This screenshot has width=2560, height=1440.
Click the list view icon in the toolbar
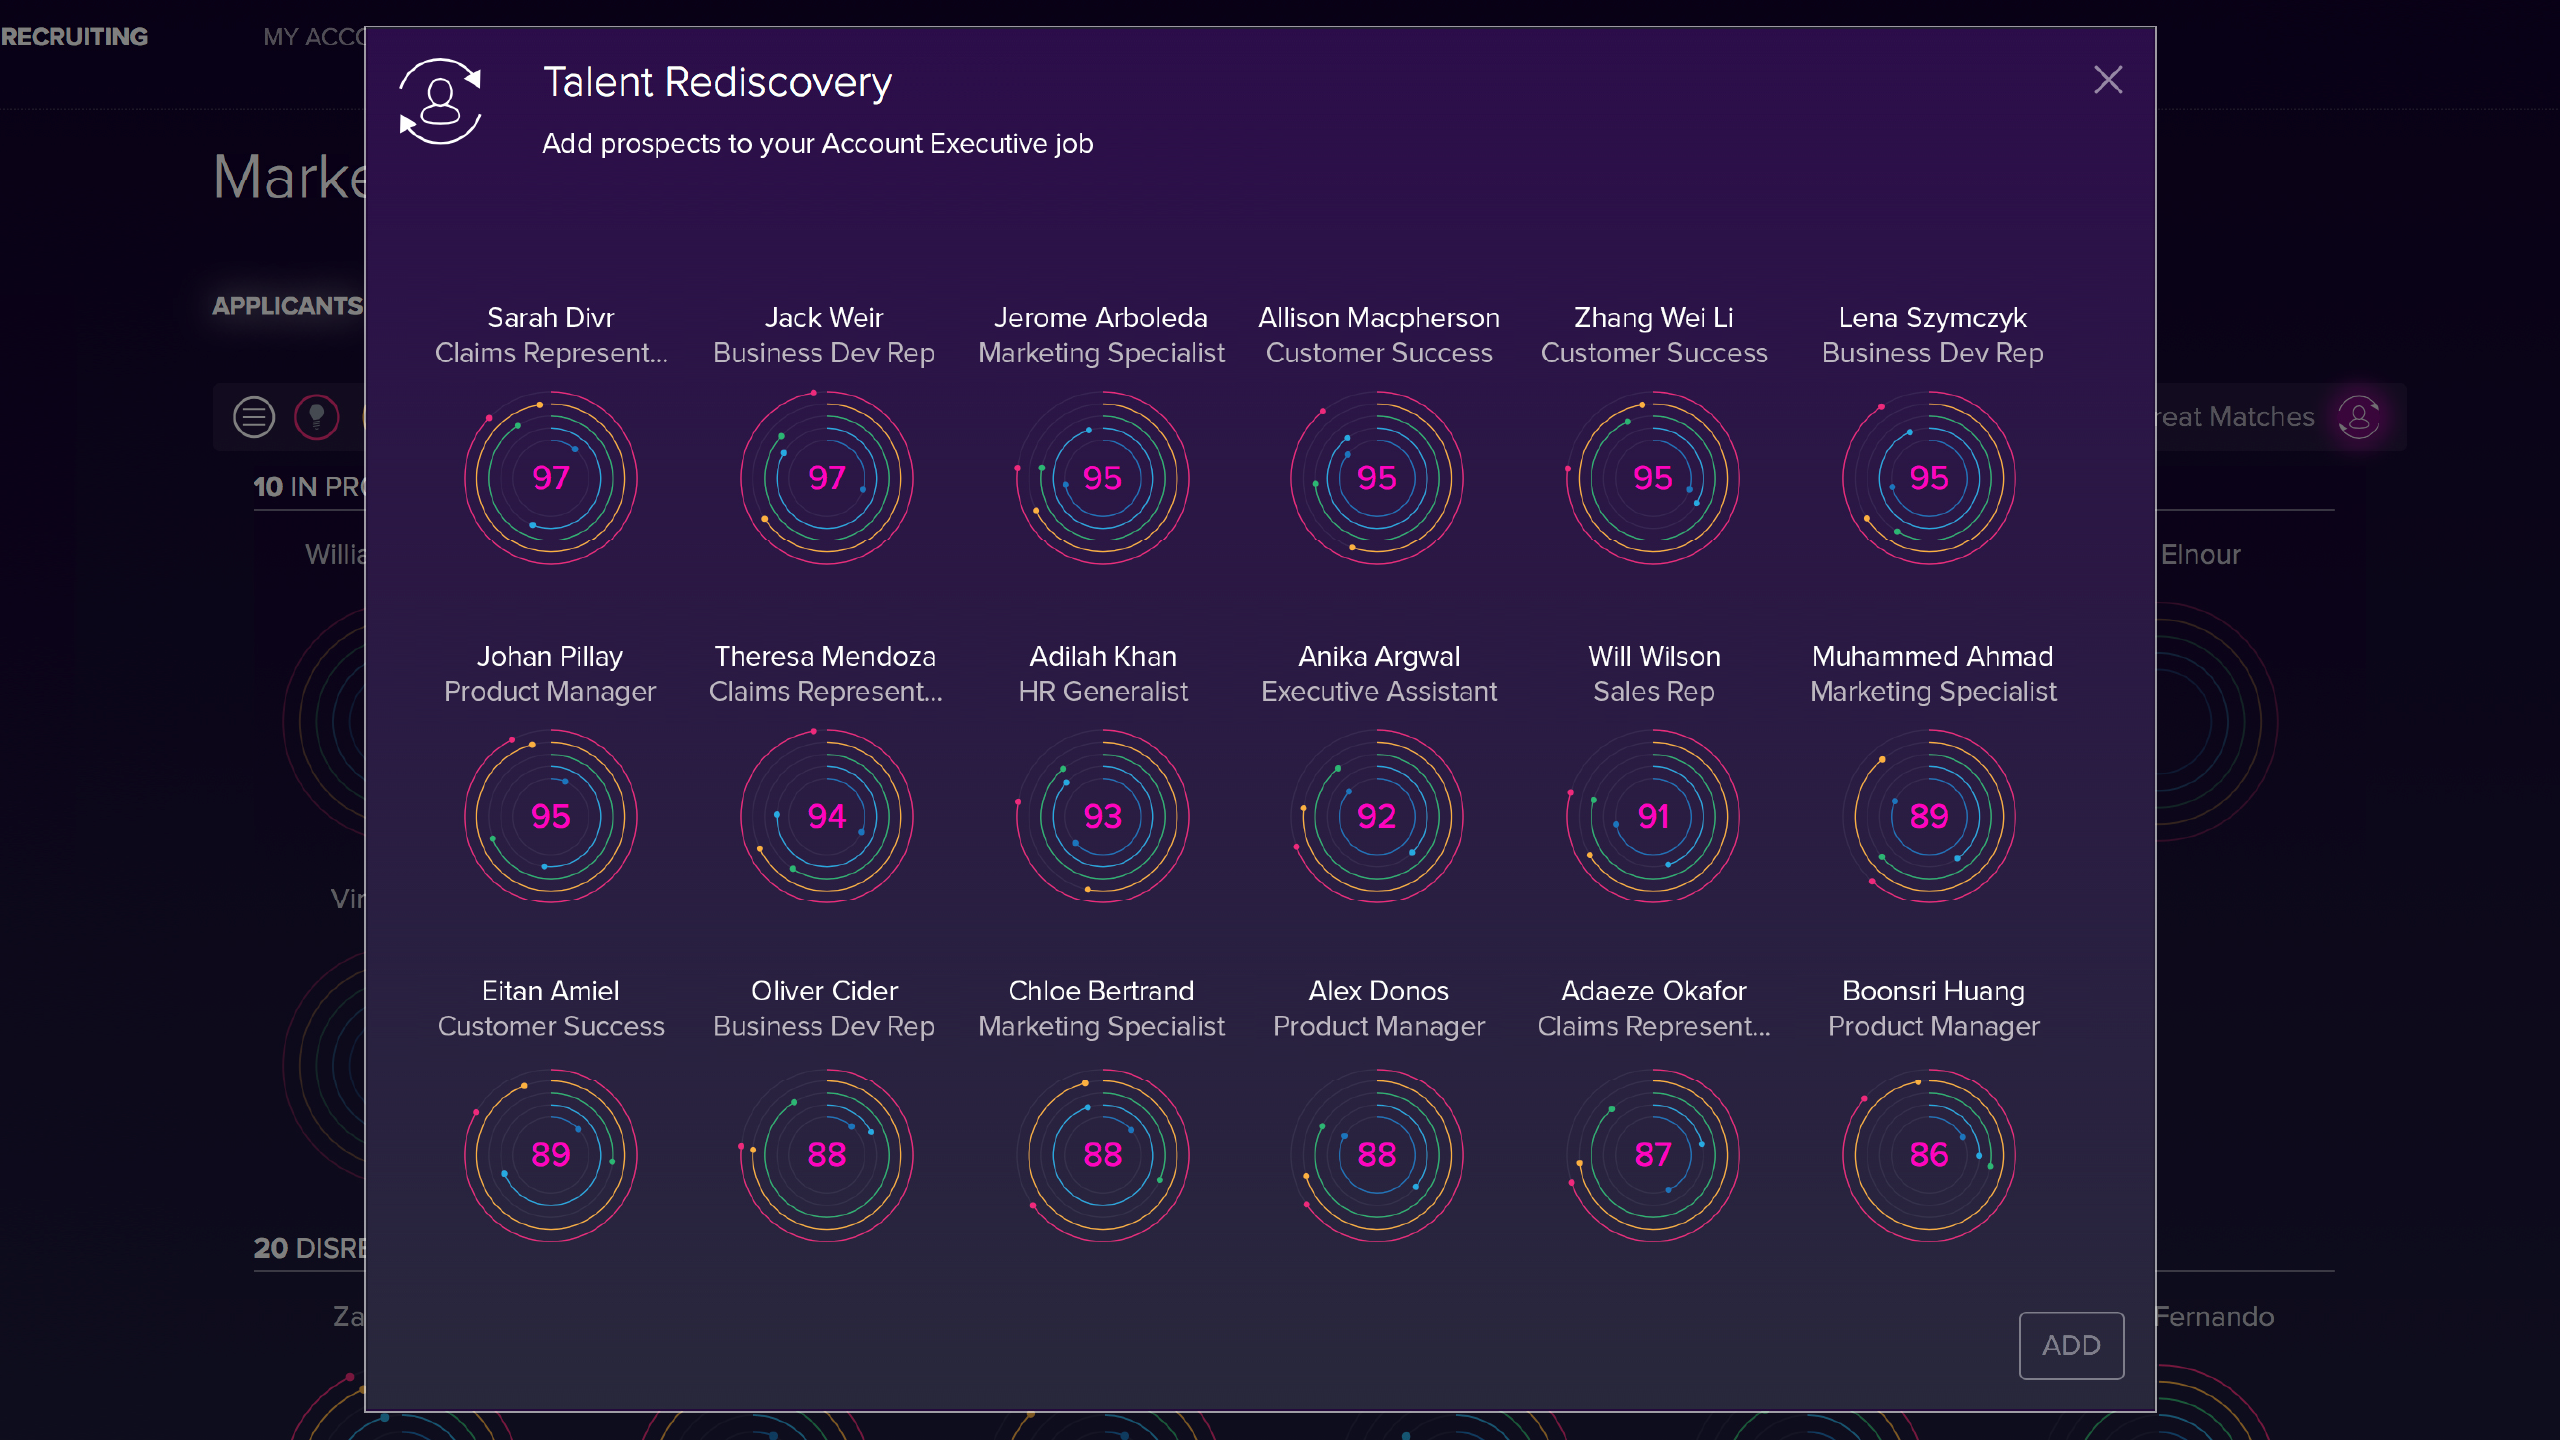pyautogui.click(x=254, y=417)
